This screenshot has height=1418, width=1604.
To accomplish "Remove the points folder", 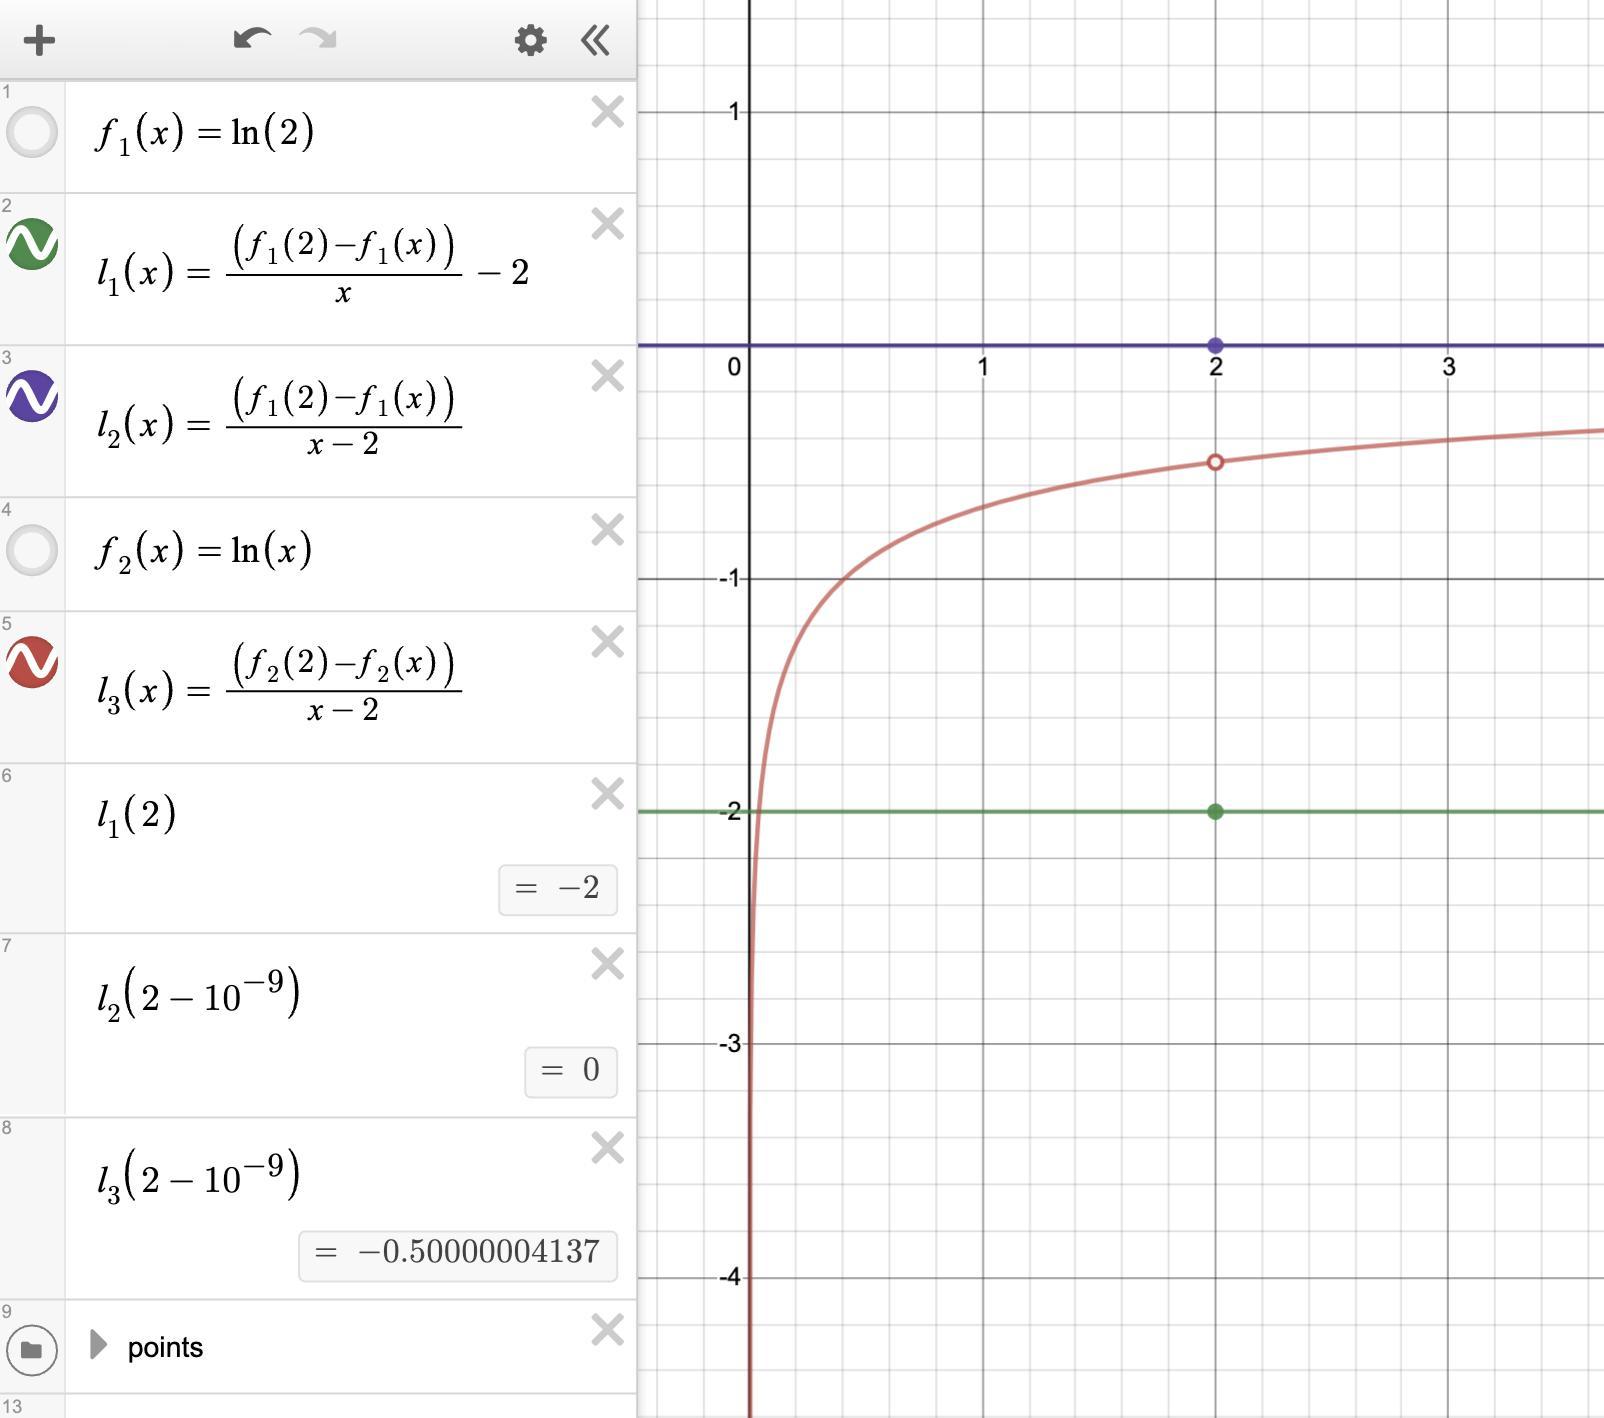I will [x=607, y=1330].
